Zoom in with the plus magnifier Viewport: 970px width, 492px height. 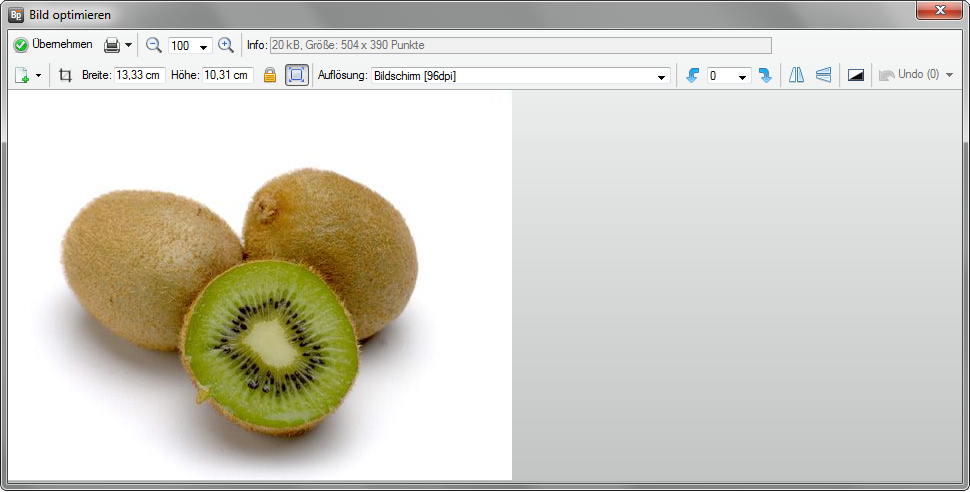(226, 45)
